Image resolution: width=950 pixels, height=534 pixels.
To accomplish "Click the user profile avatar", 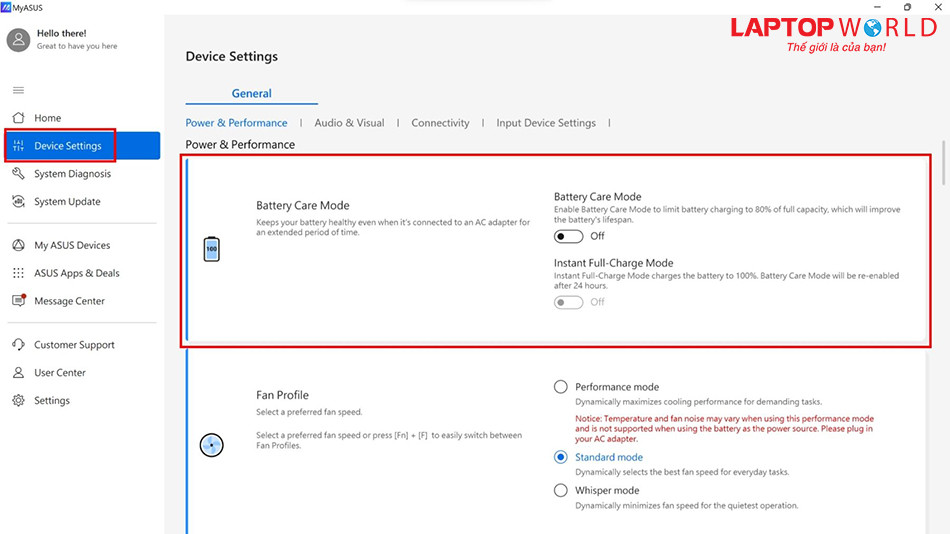I will click(19, 39).
